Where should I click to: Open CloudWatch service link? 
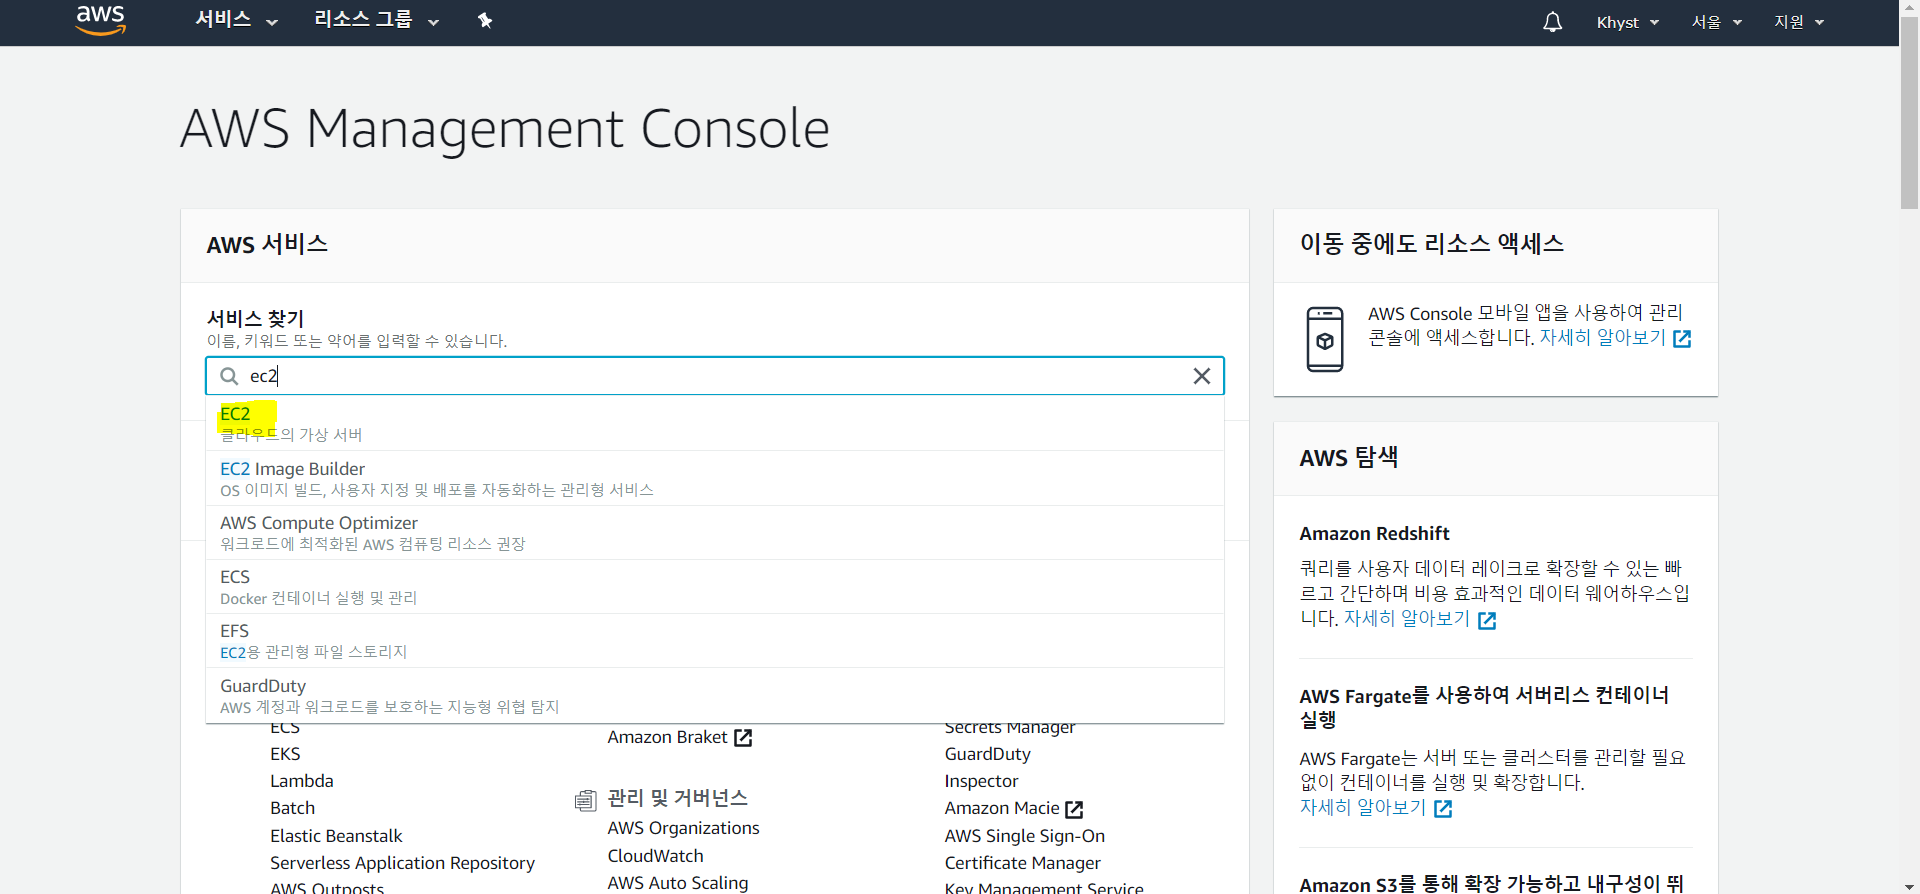pyautogui.click(x=655, y=856)
